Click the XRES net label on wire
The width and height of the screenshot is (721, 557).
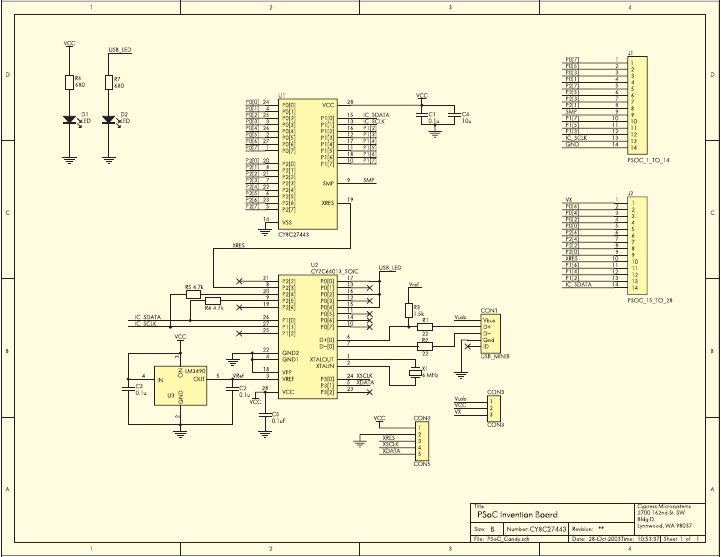[x=239, y=245]
